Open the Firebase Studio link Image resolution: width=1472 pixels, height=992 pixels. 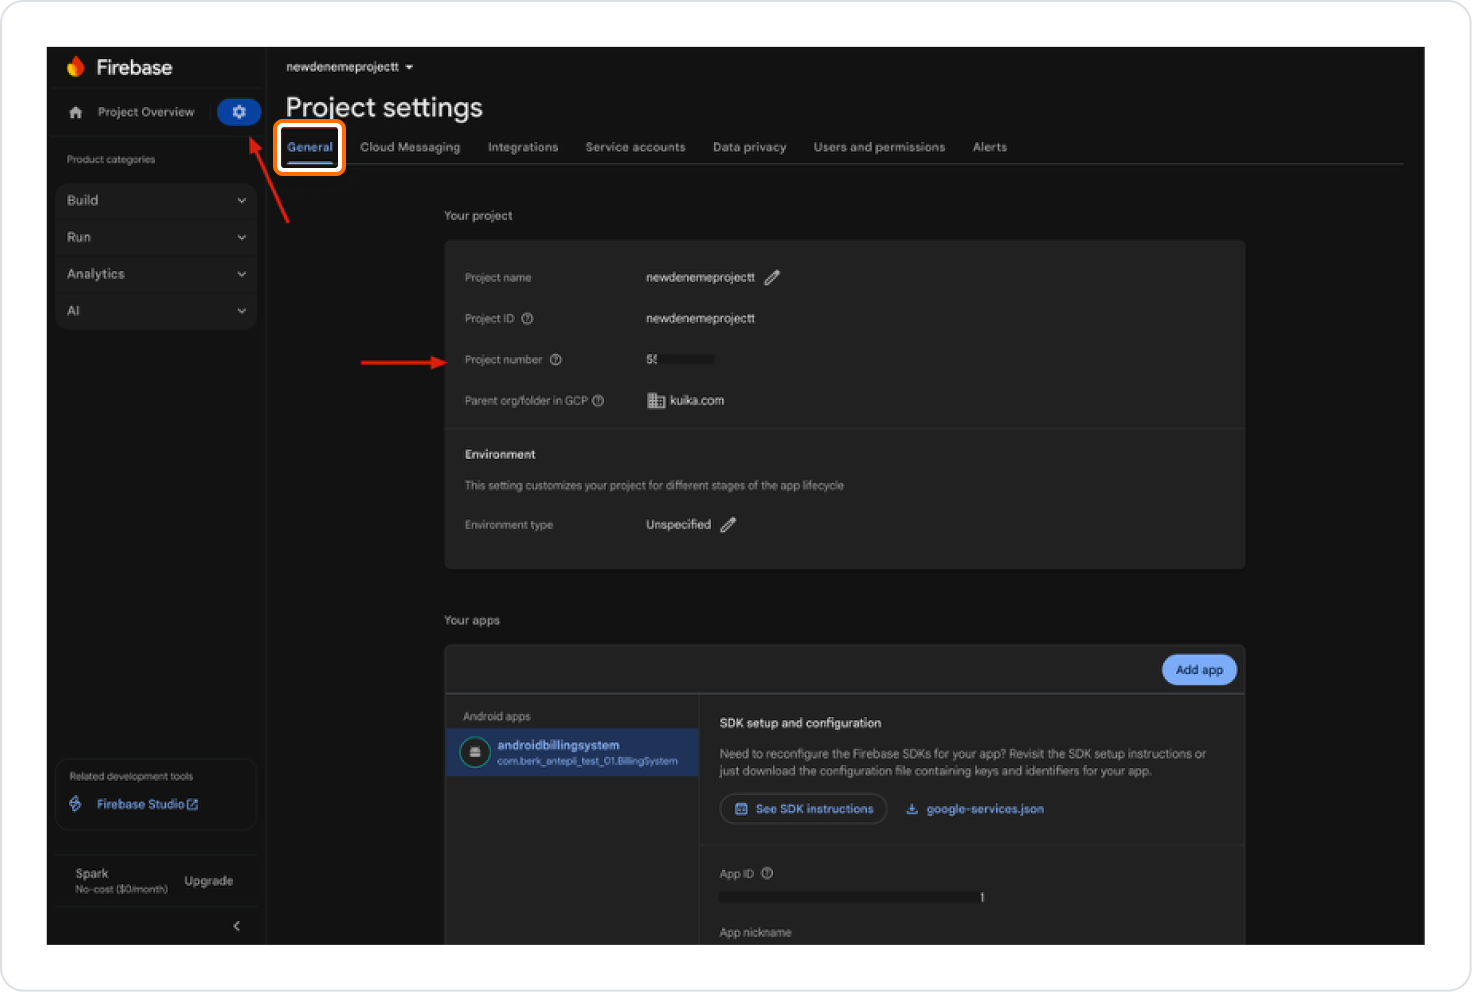147,804
